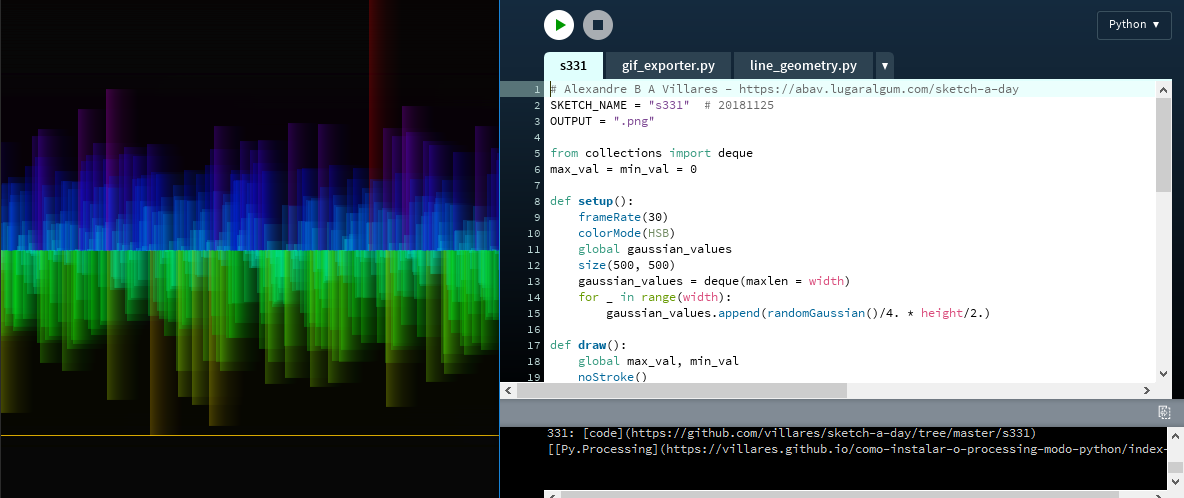Click the copy console output icon
The image size is (1184, 498).
[1164, 412]
